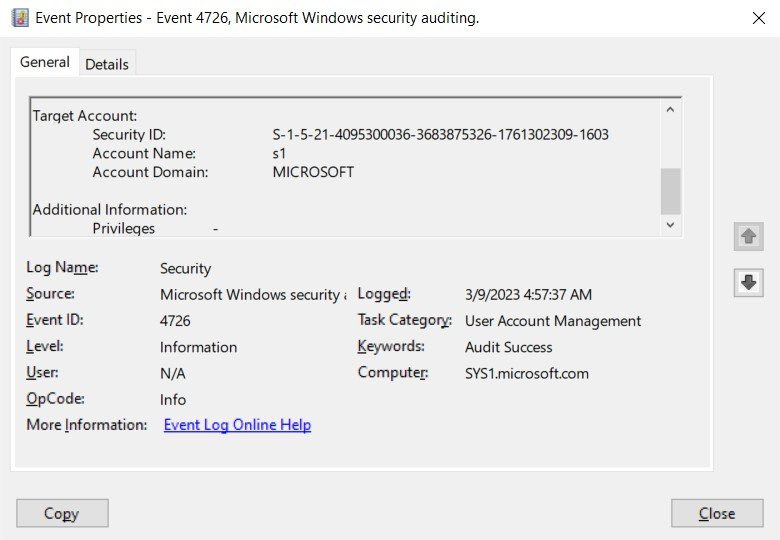The width and height of the screenshot is (780, 540).
Task: Click the User value N/A
Action: coord(173,373)
